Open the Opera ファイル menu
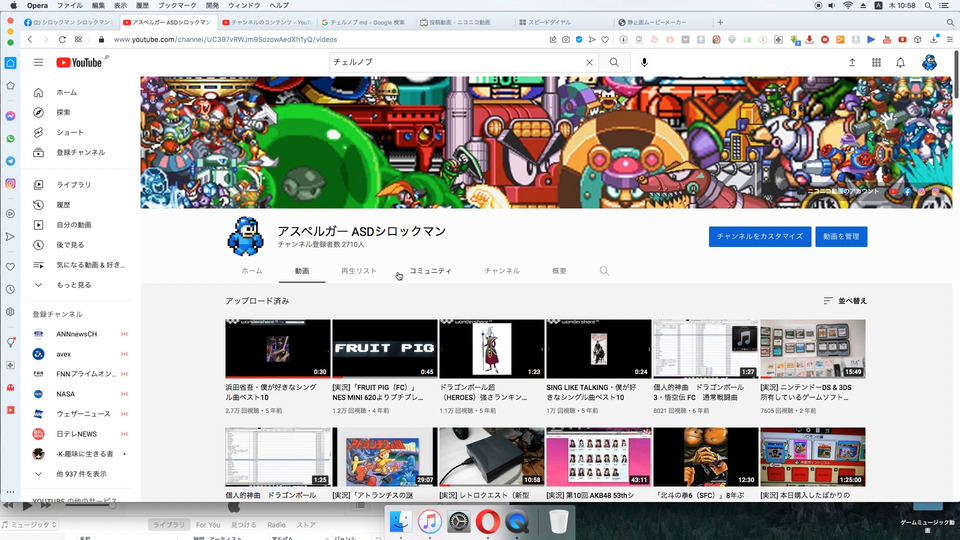This screenshot has width=960, height=540. [70, 6]
